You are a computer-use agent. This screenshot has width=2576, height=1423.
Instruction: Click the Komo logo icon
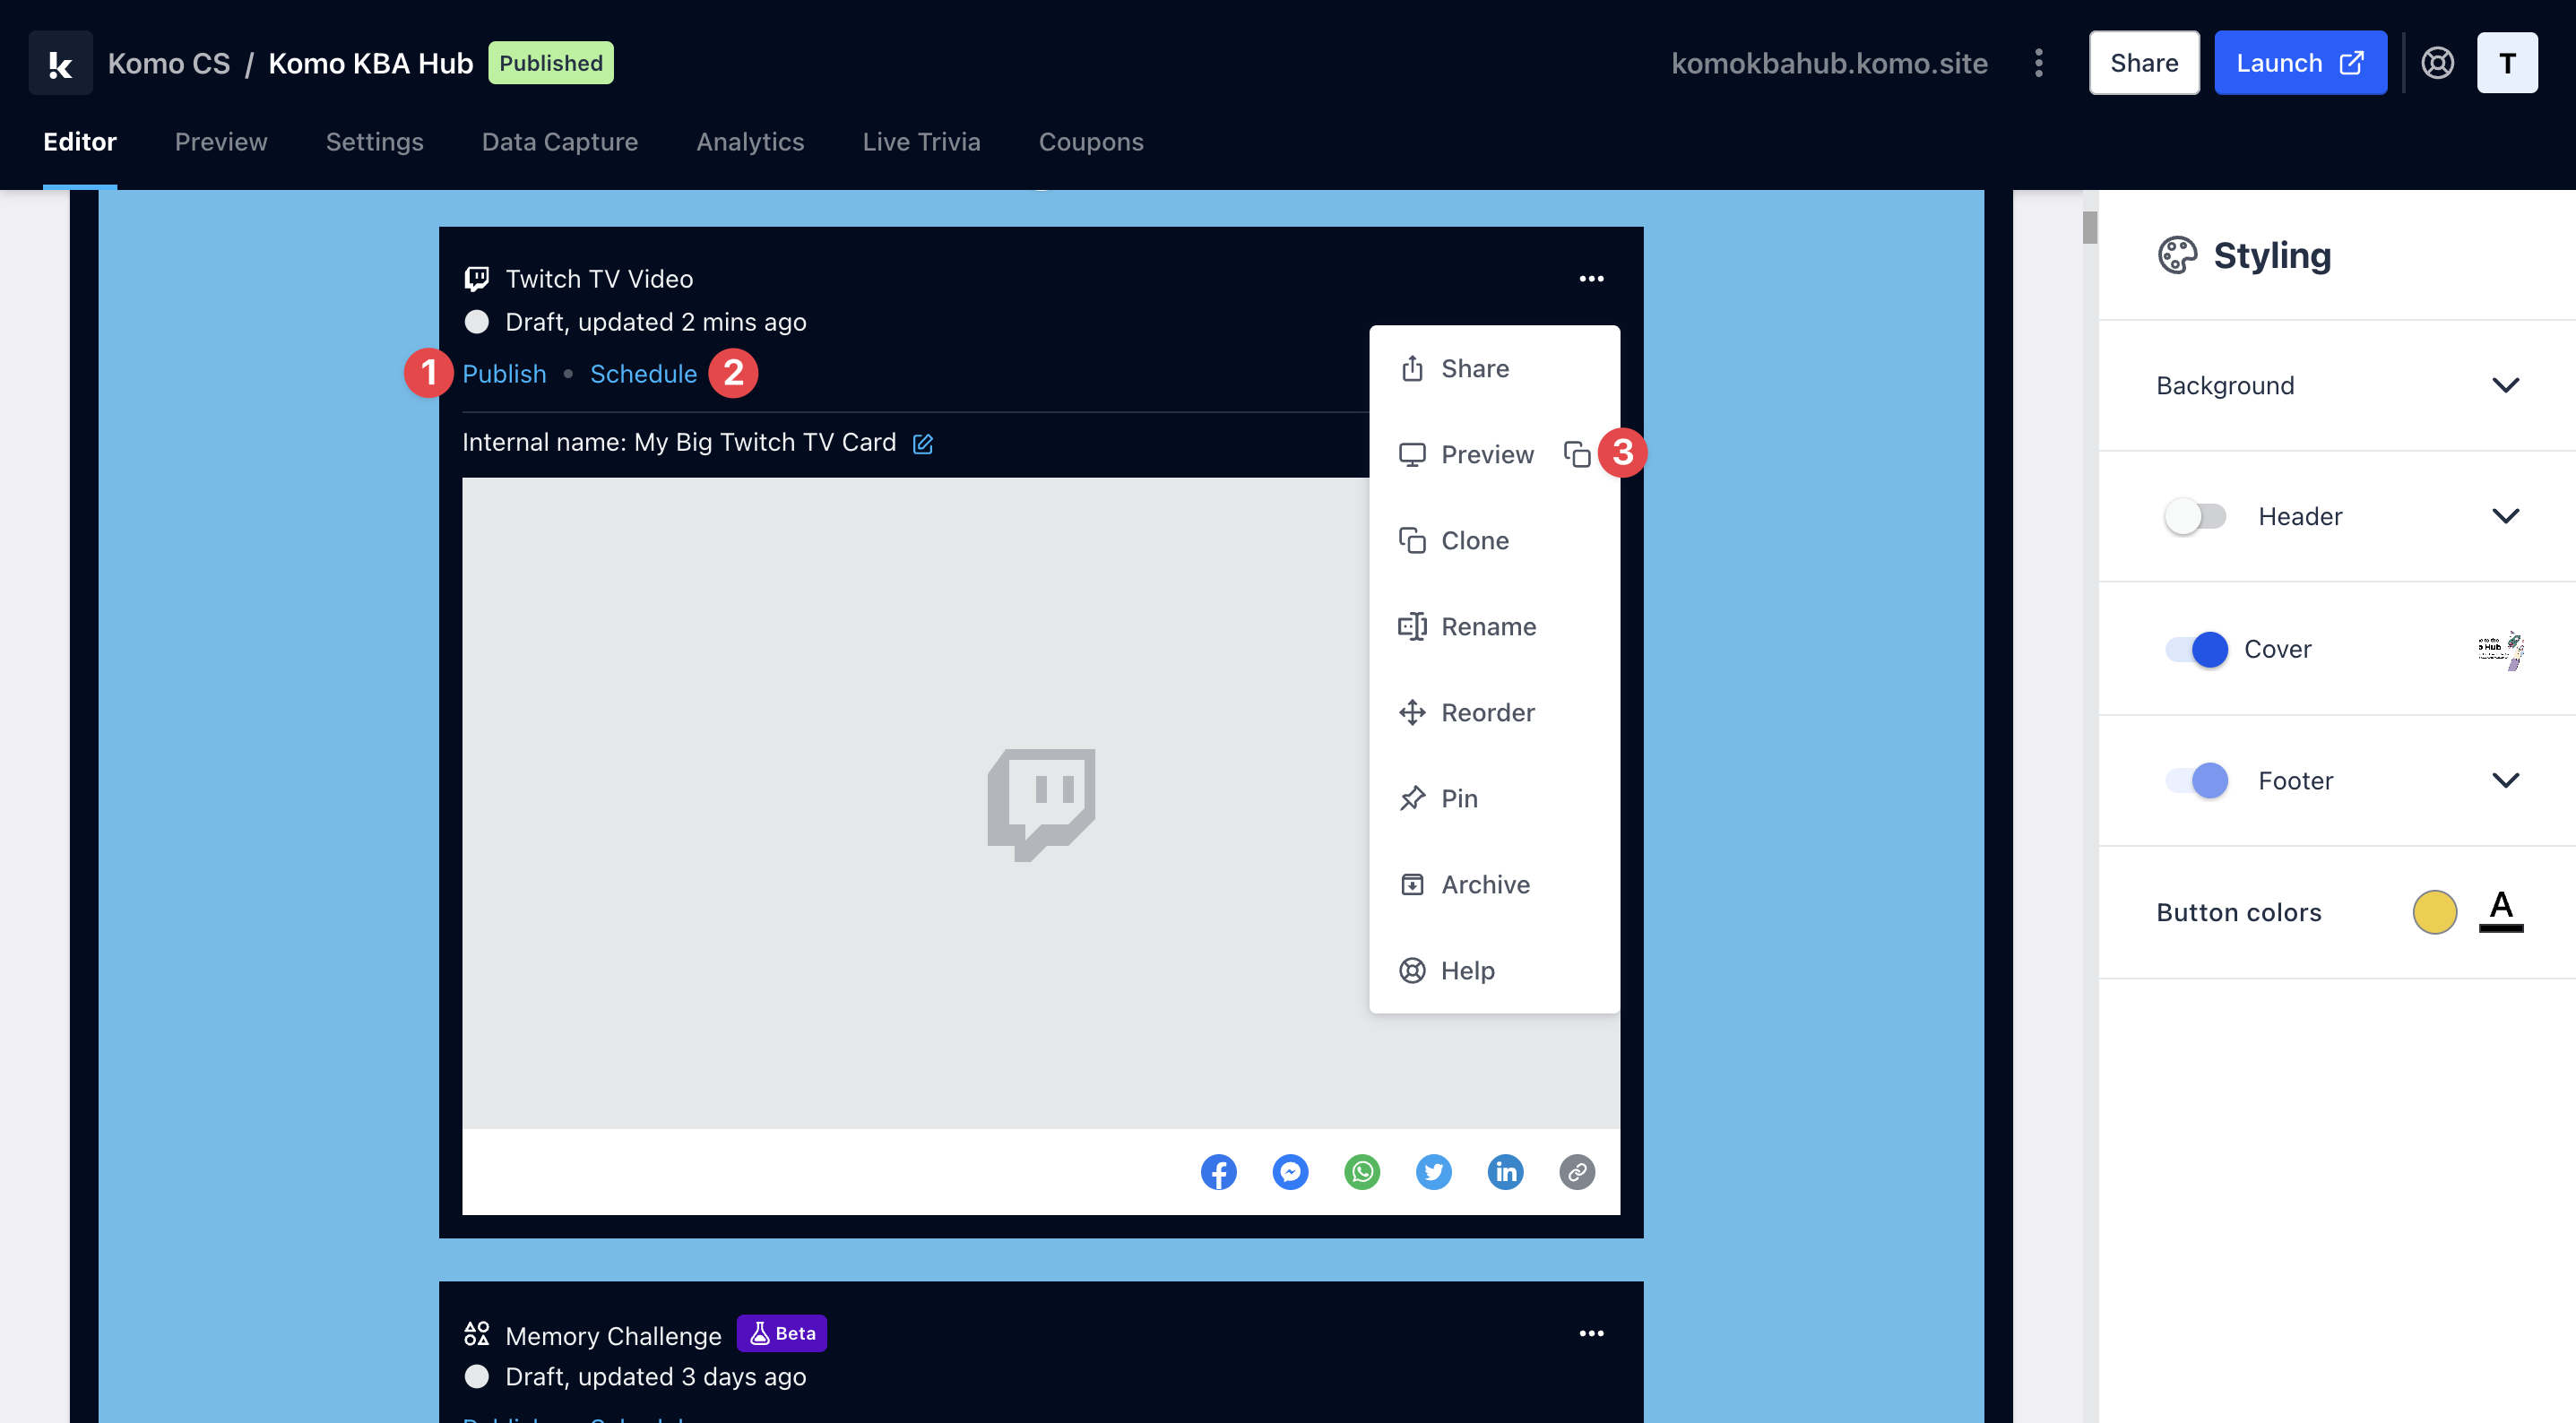coord(60,63)
